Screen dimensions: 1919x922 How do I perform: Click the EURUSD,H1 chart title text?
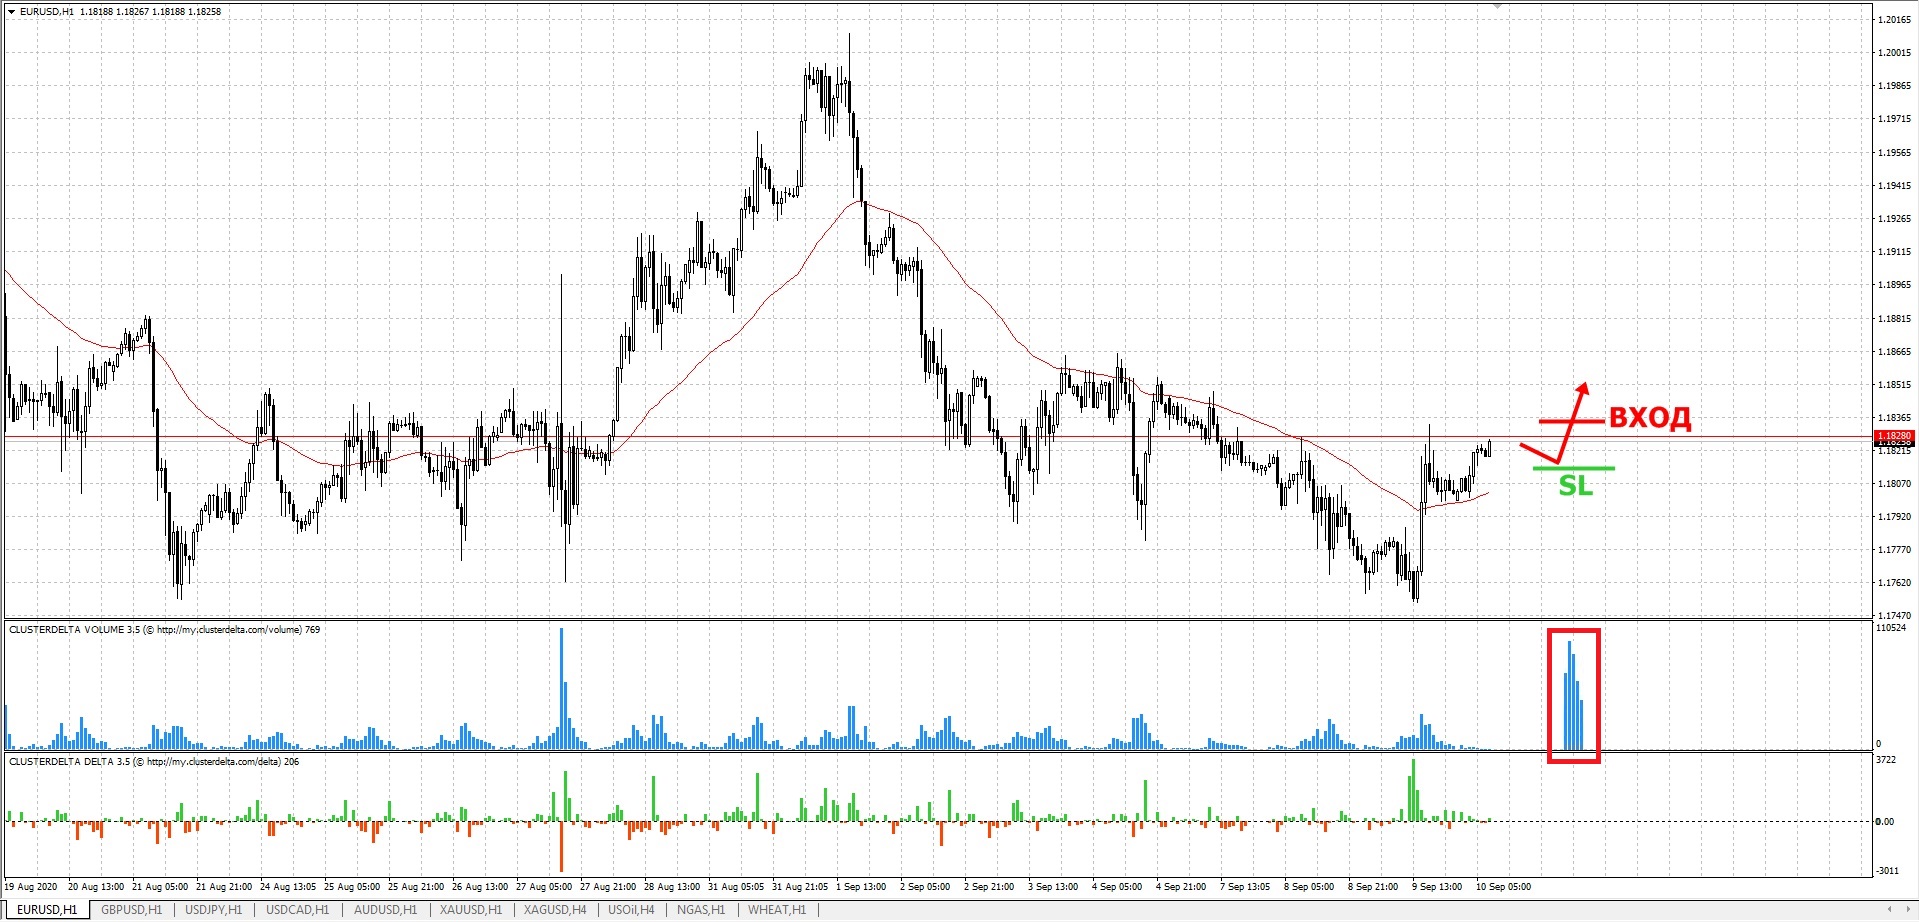[x=47, y=12]
